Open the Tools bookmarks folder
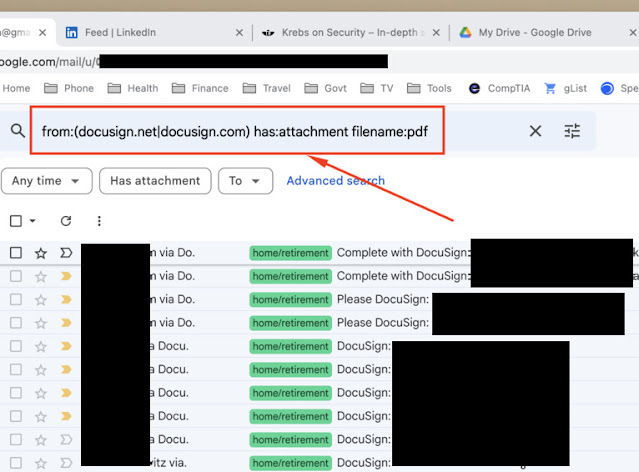The height and width of the screenshot is (472, 639). point(429,88)
